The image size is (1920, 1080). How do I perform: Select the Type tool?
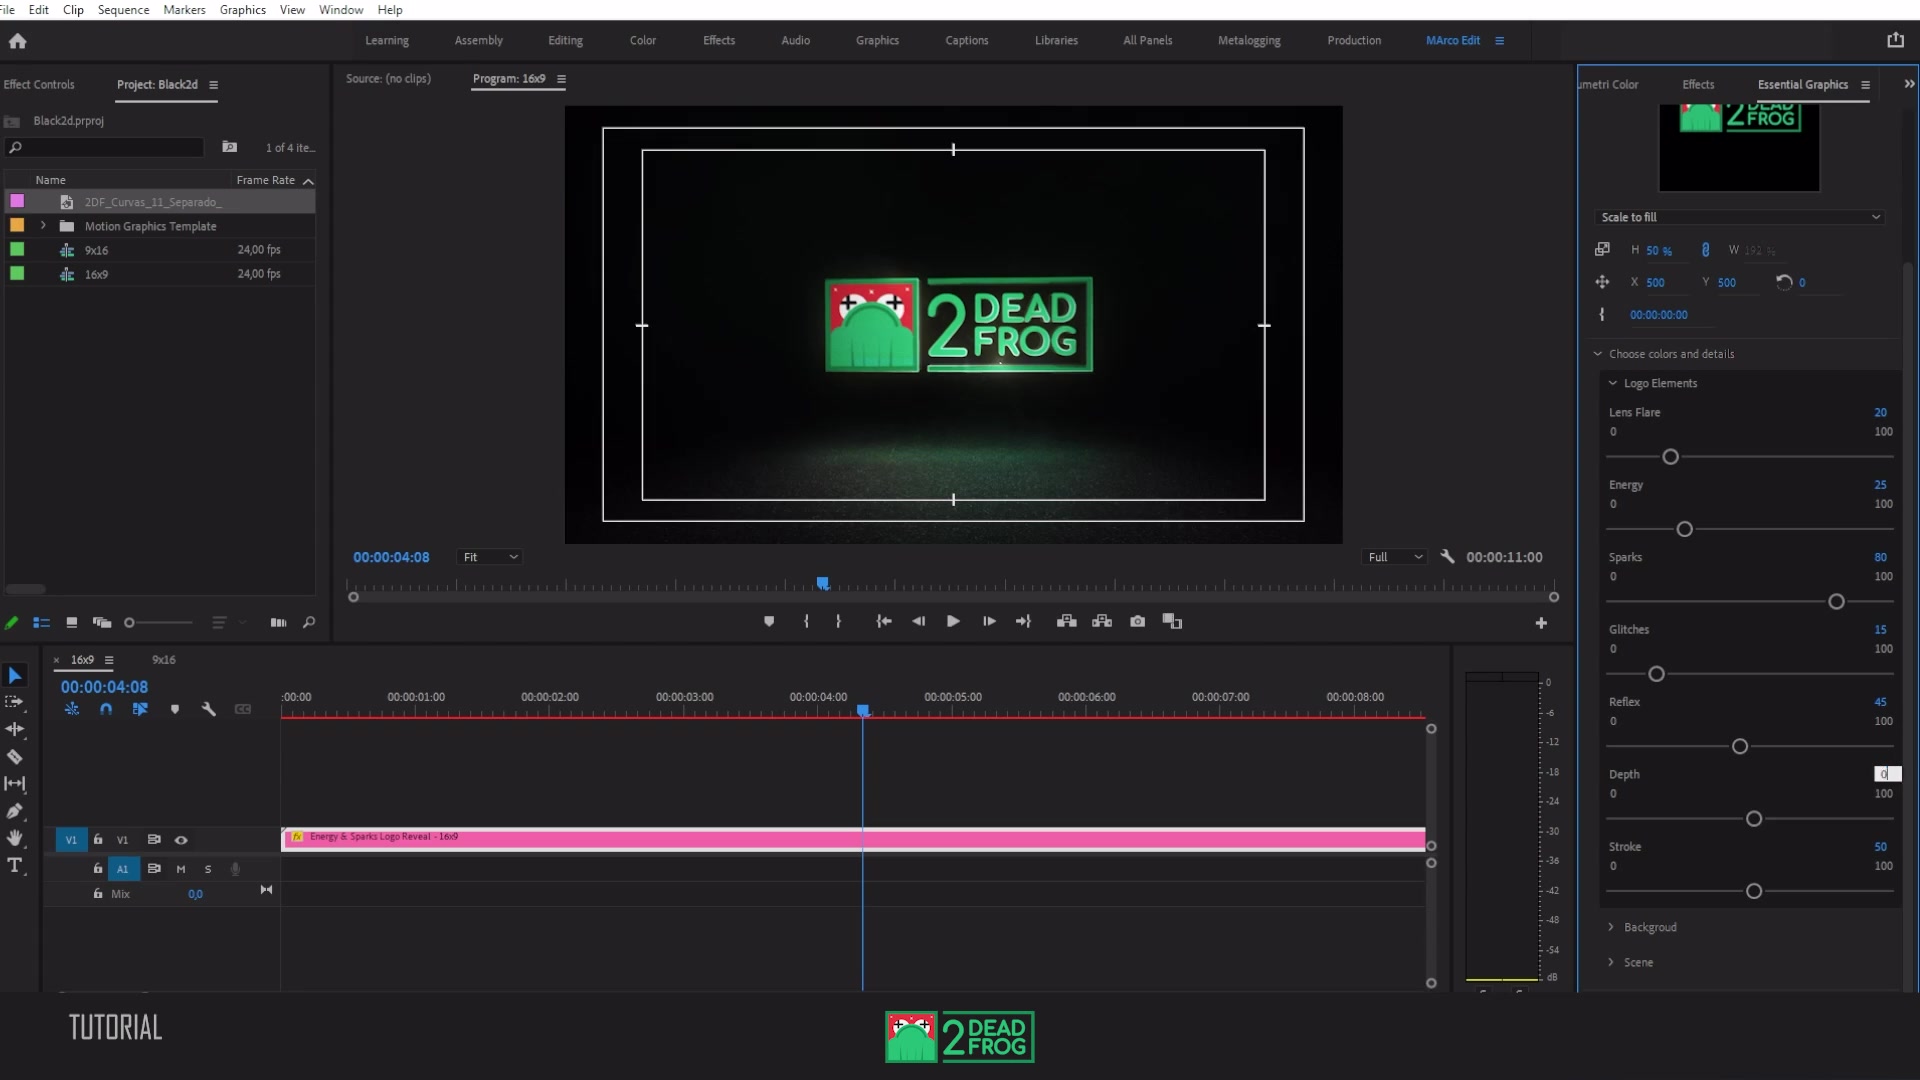coord(15,866)
